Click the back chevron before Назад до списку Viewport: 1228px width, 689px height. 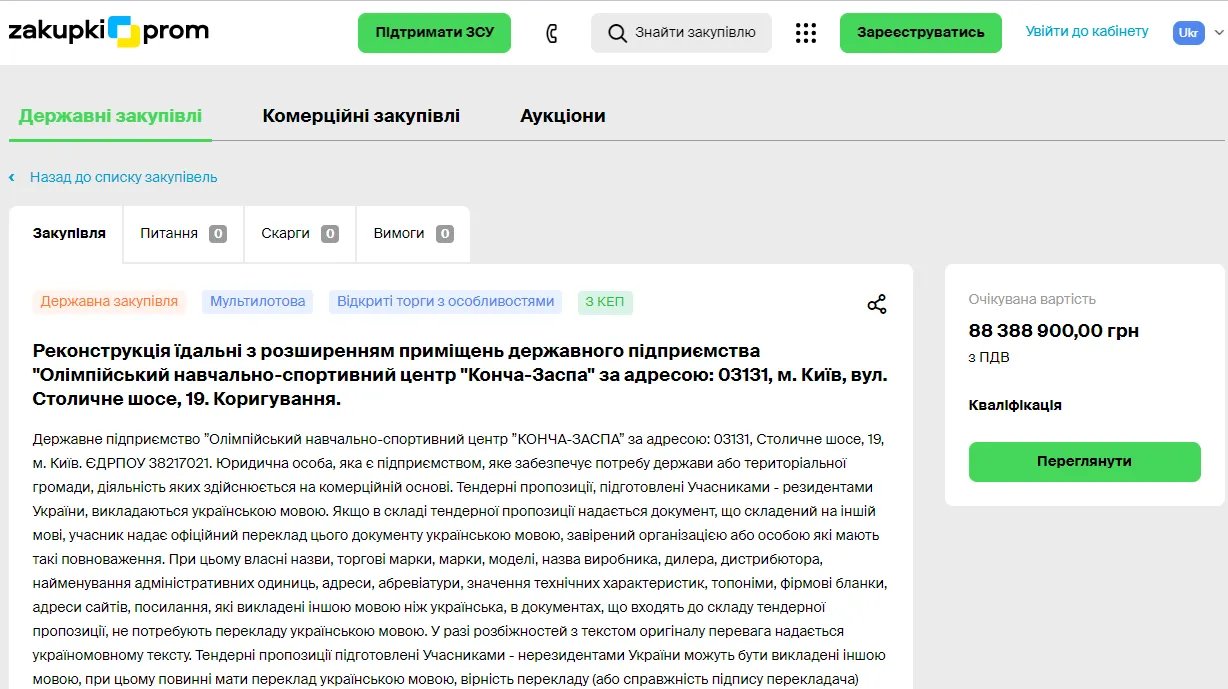11,176
